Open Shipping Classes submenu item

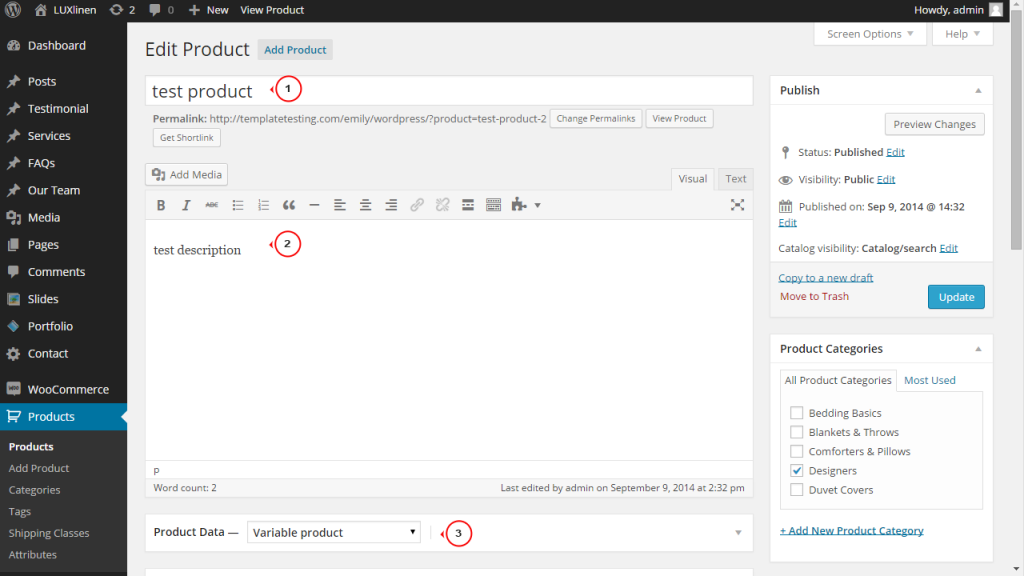tap(49, 533)
